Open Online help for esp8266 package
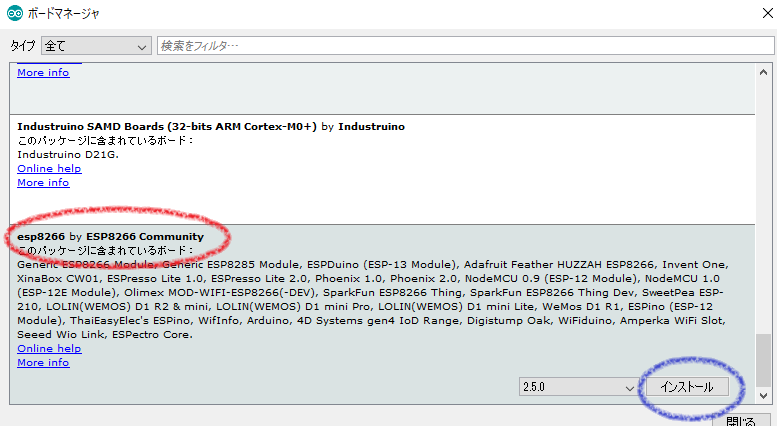The image size is (777, 426). 49,349
